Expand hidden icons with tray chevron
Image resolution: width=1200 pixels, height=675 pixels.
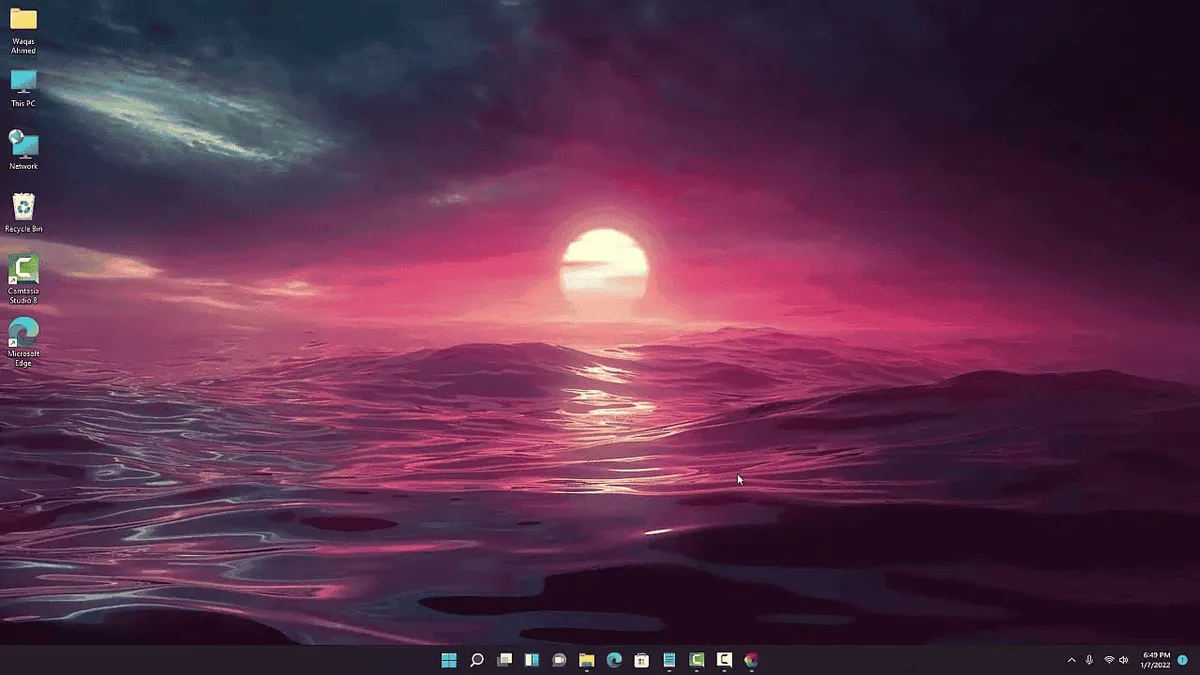pos(1071,660)
